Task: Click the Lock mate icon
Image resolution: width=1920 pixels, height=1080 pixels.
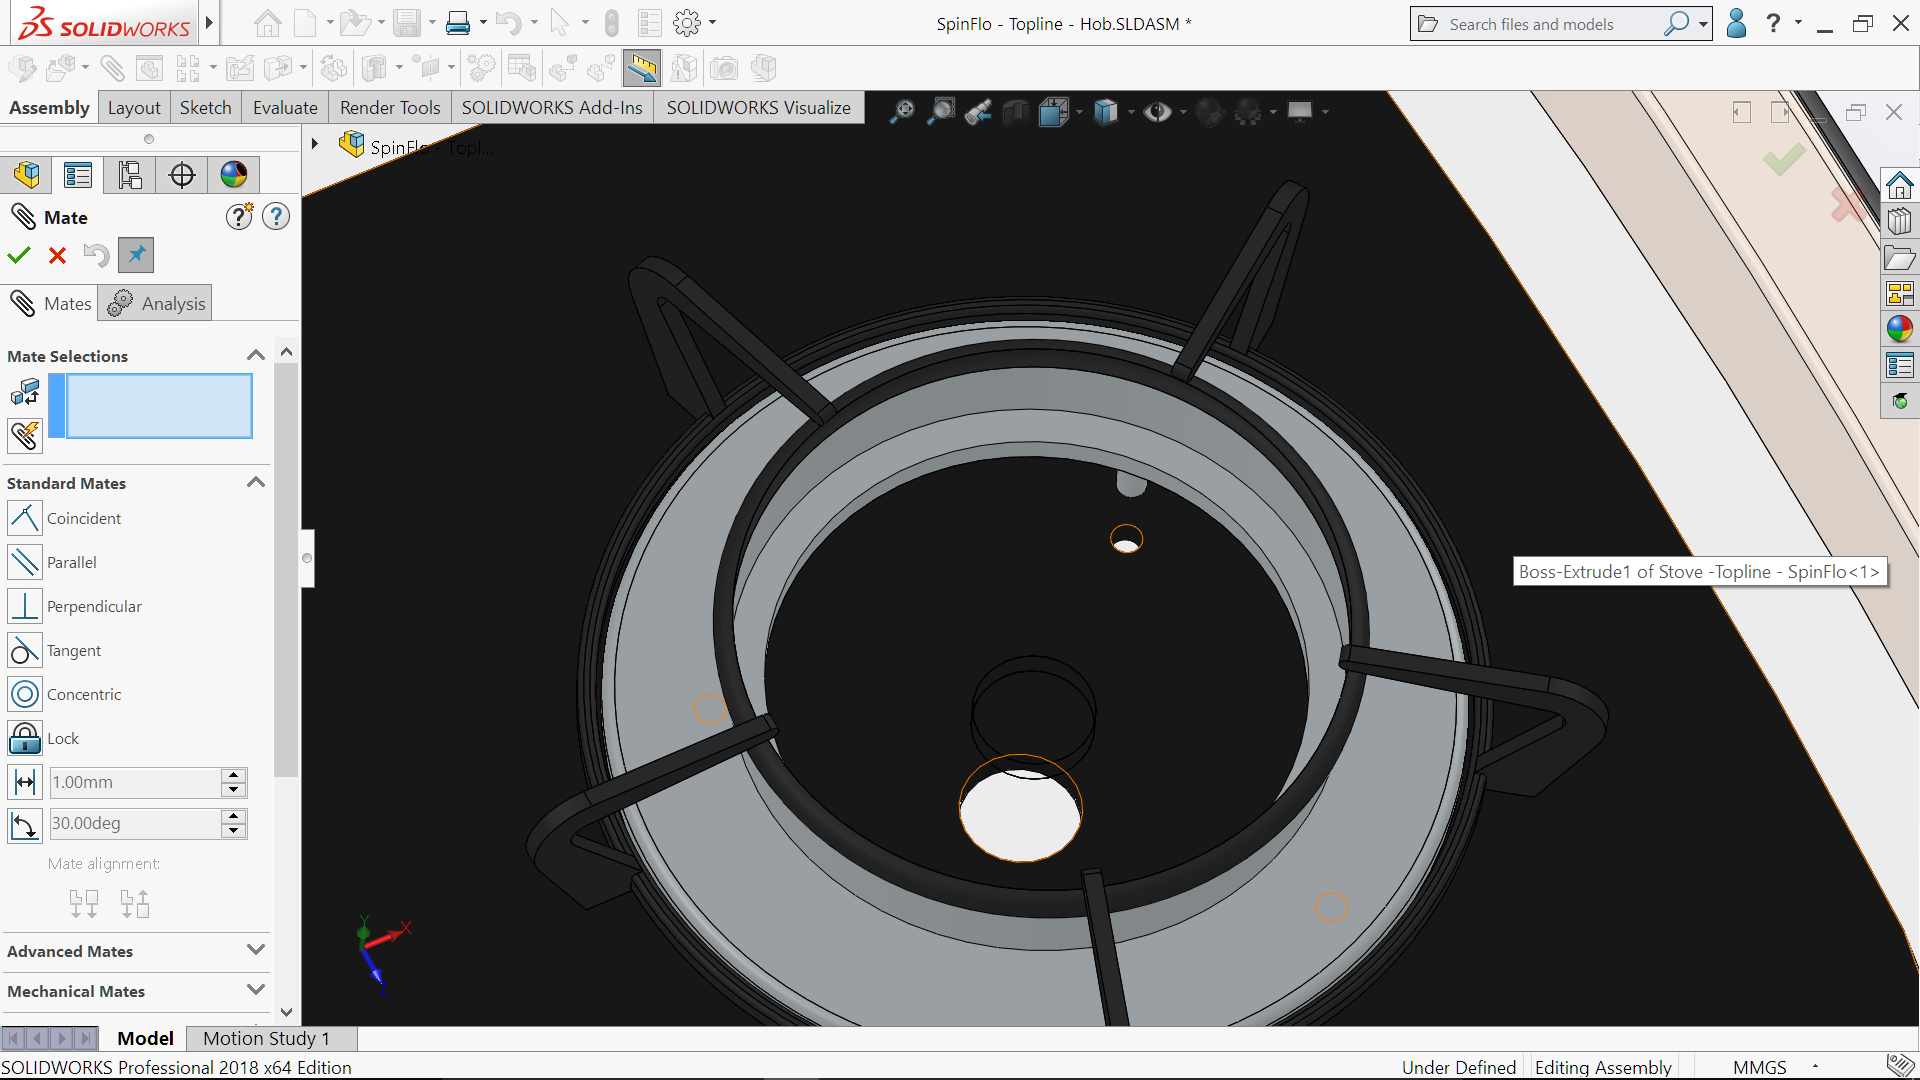Action: [x=25, y=738]
